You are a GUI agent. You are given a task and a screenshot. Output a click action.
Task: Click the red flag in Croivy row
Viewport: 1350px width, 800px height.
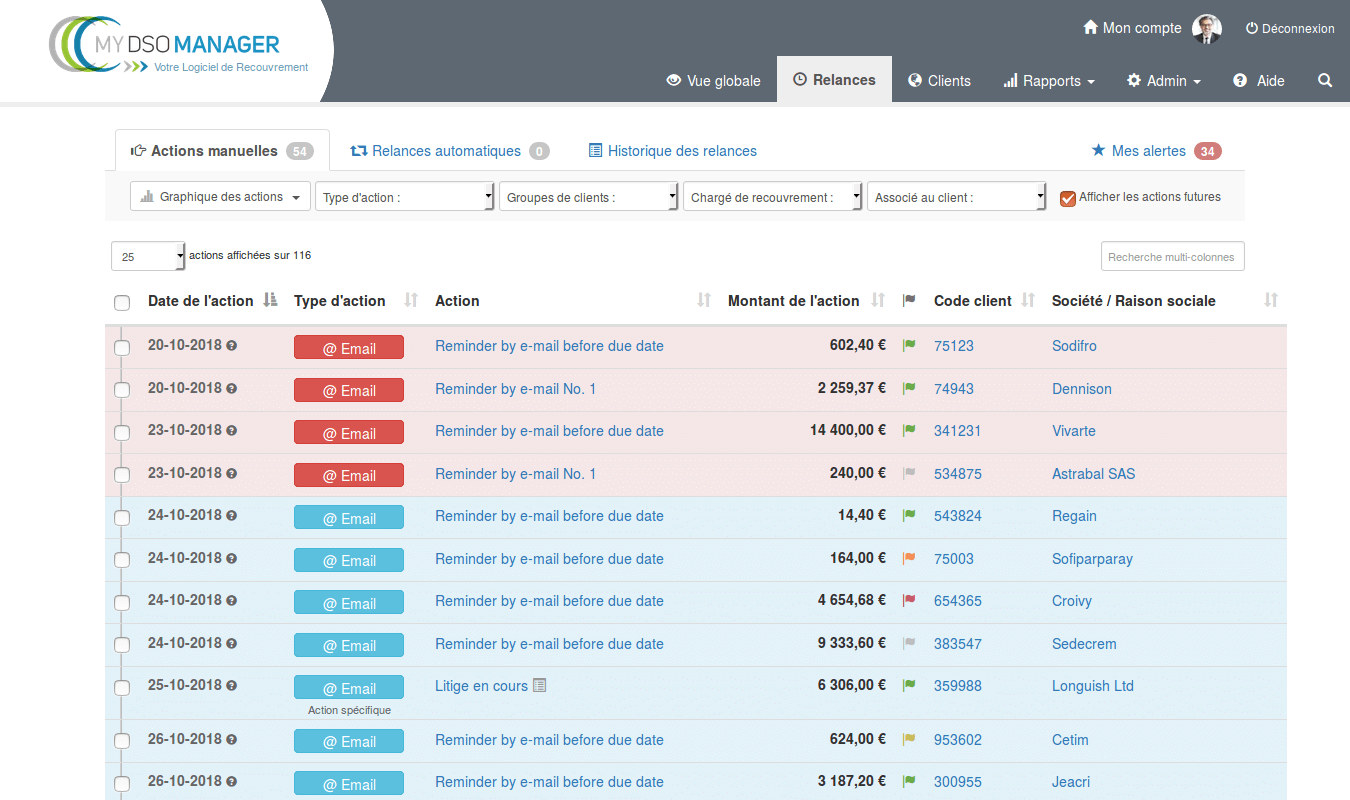coord(909,601)
